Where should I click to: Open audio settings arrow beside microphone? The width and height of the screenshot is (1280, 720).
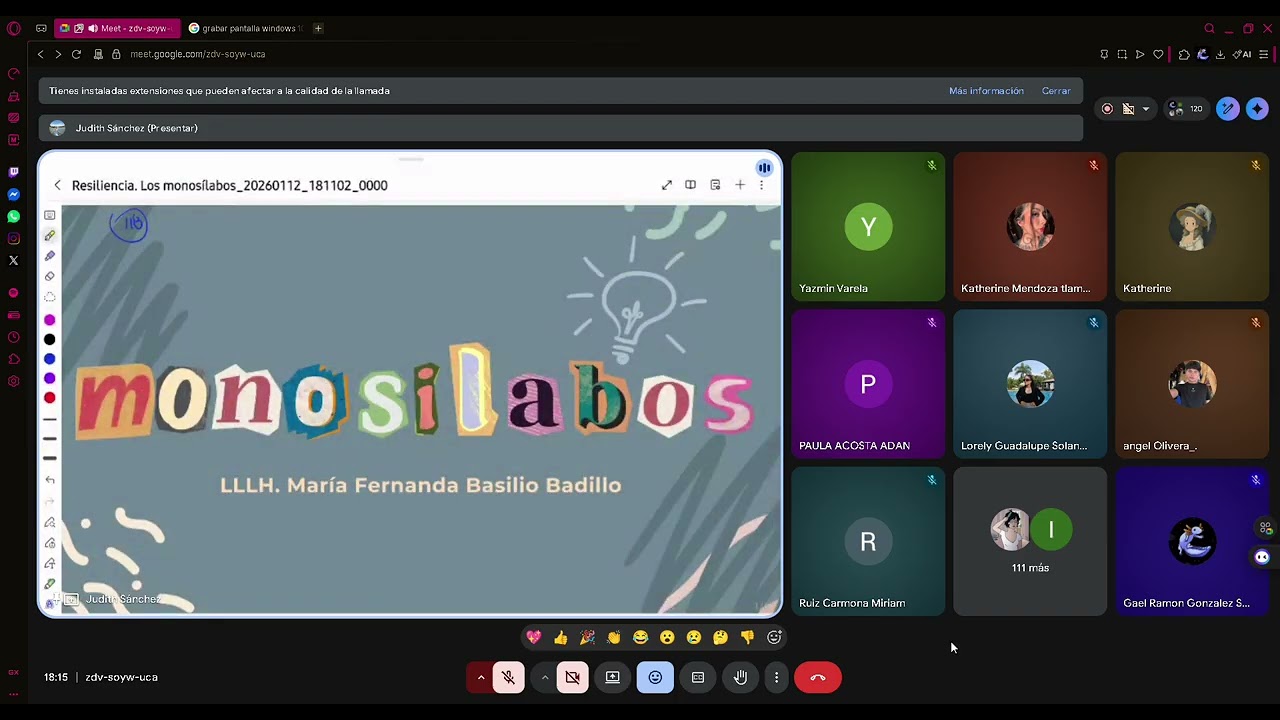pyautogui.click(x=481, y=677)
